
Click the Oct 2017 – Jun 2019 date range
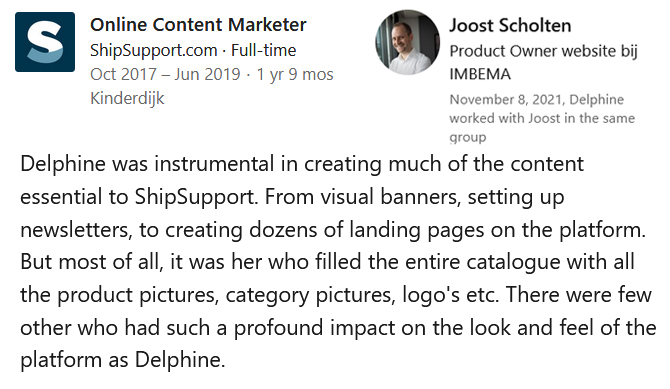pyautogui.click(x=165, y=74)
